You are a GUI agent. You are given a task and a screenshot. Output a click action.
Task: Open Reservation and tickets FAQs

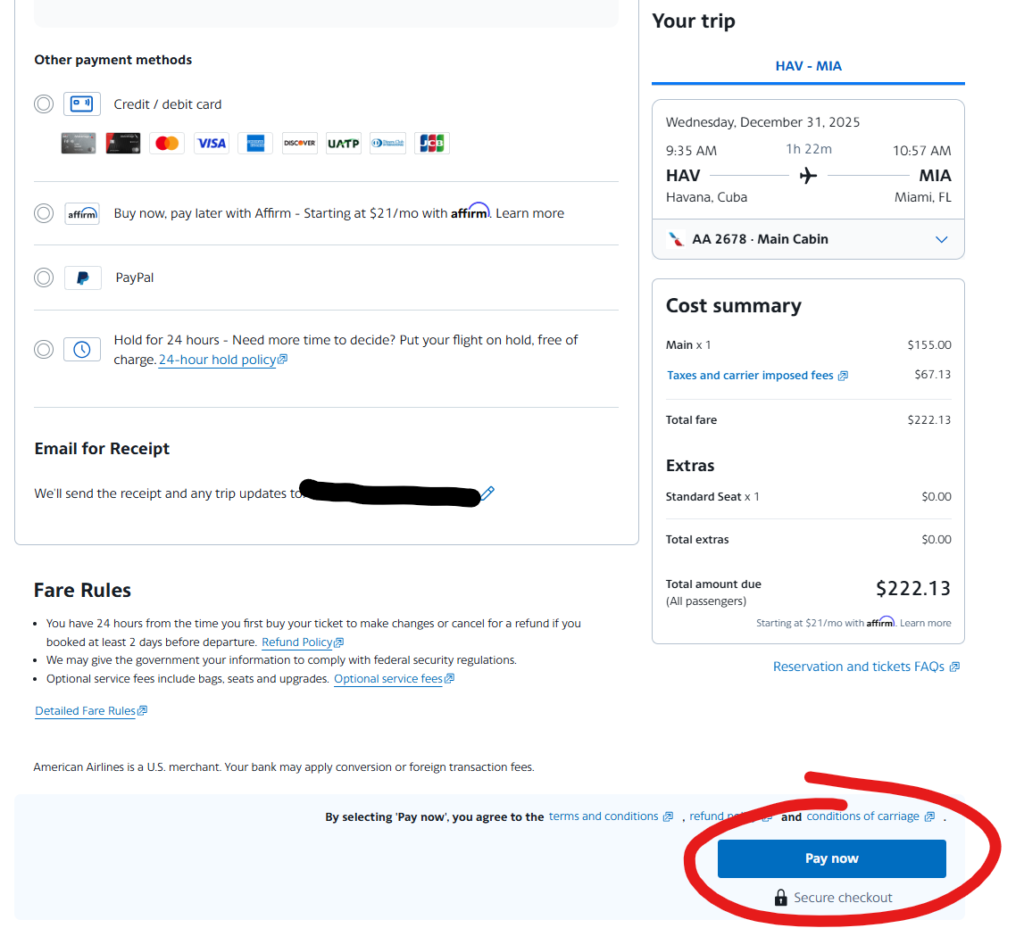pos(858,667)
